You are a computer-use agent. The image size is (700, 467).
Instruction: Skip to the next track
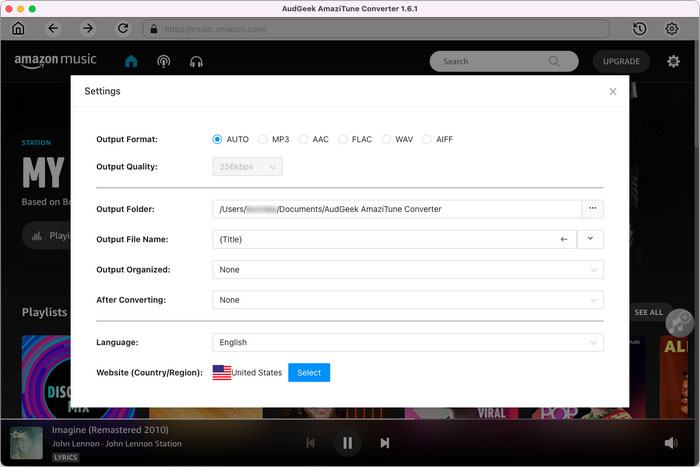click(x=384, y=443)
